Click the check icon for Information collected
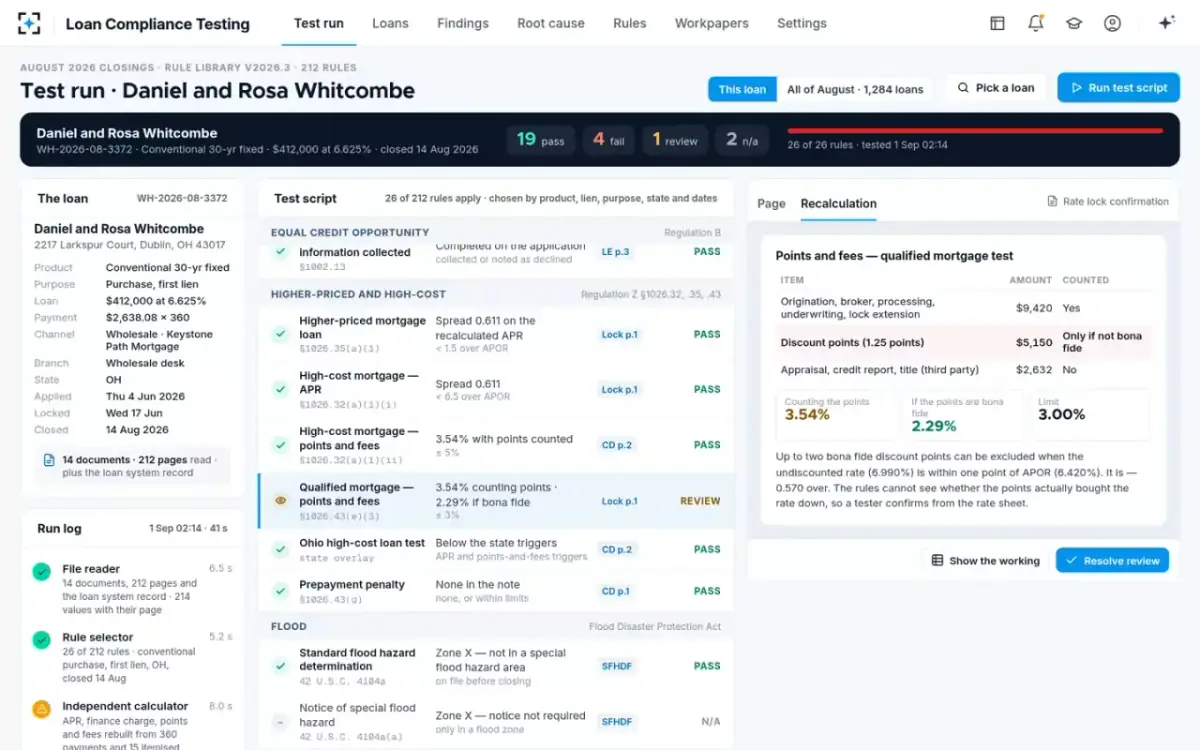Viewport: 1200px width, 750px height. [x=281, y=254]
